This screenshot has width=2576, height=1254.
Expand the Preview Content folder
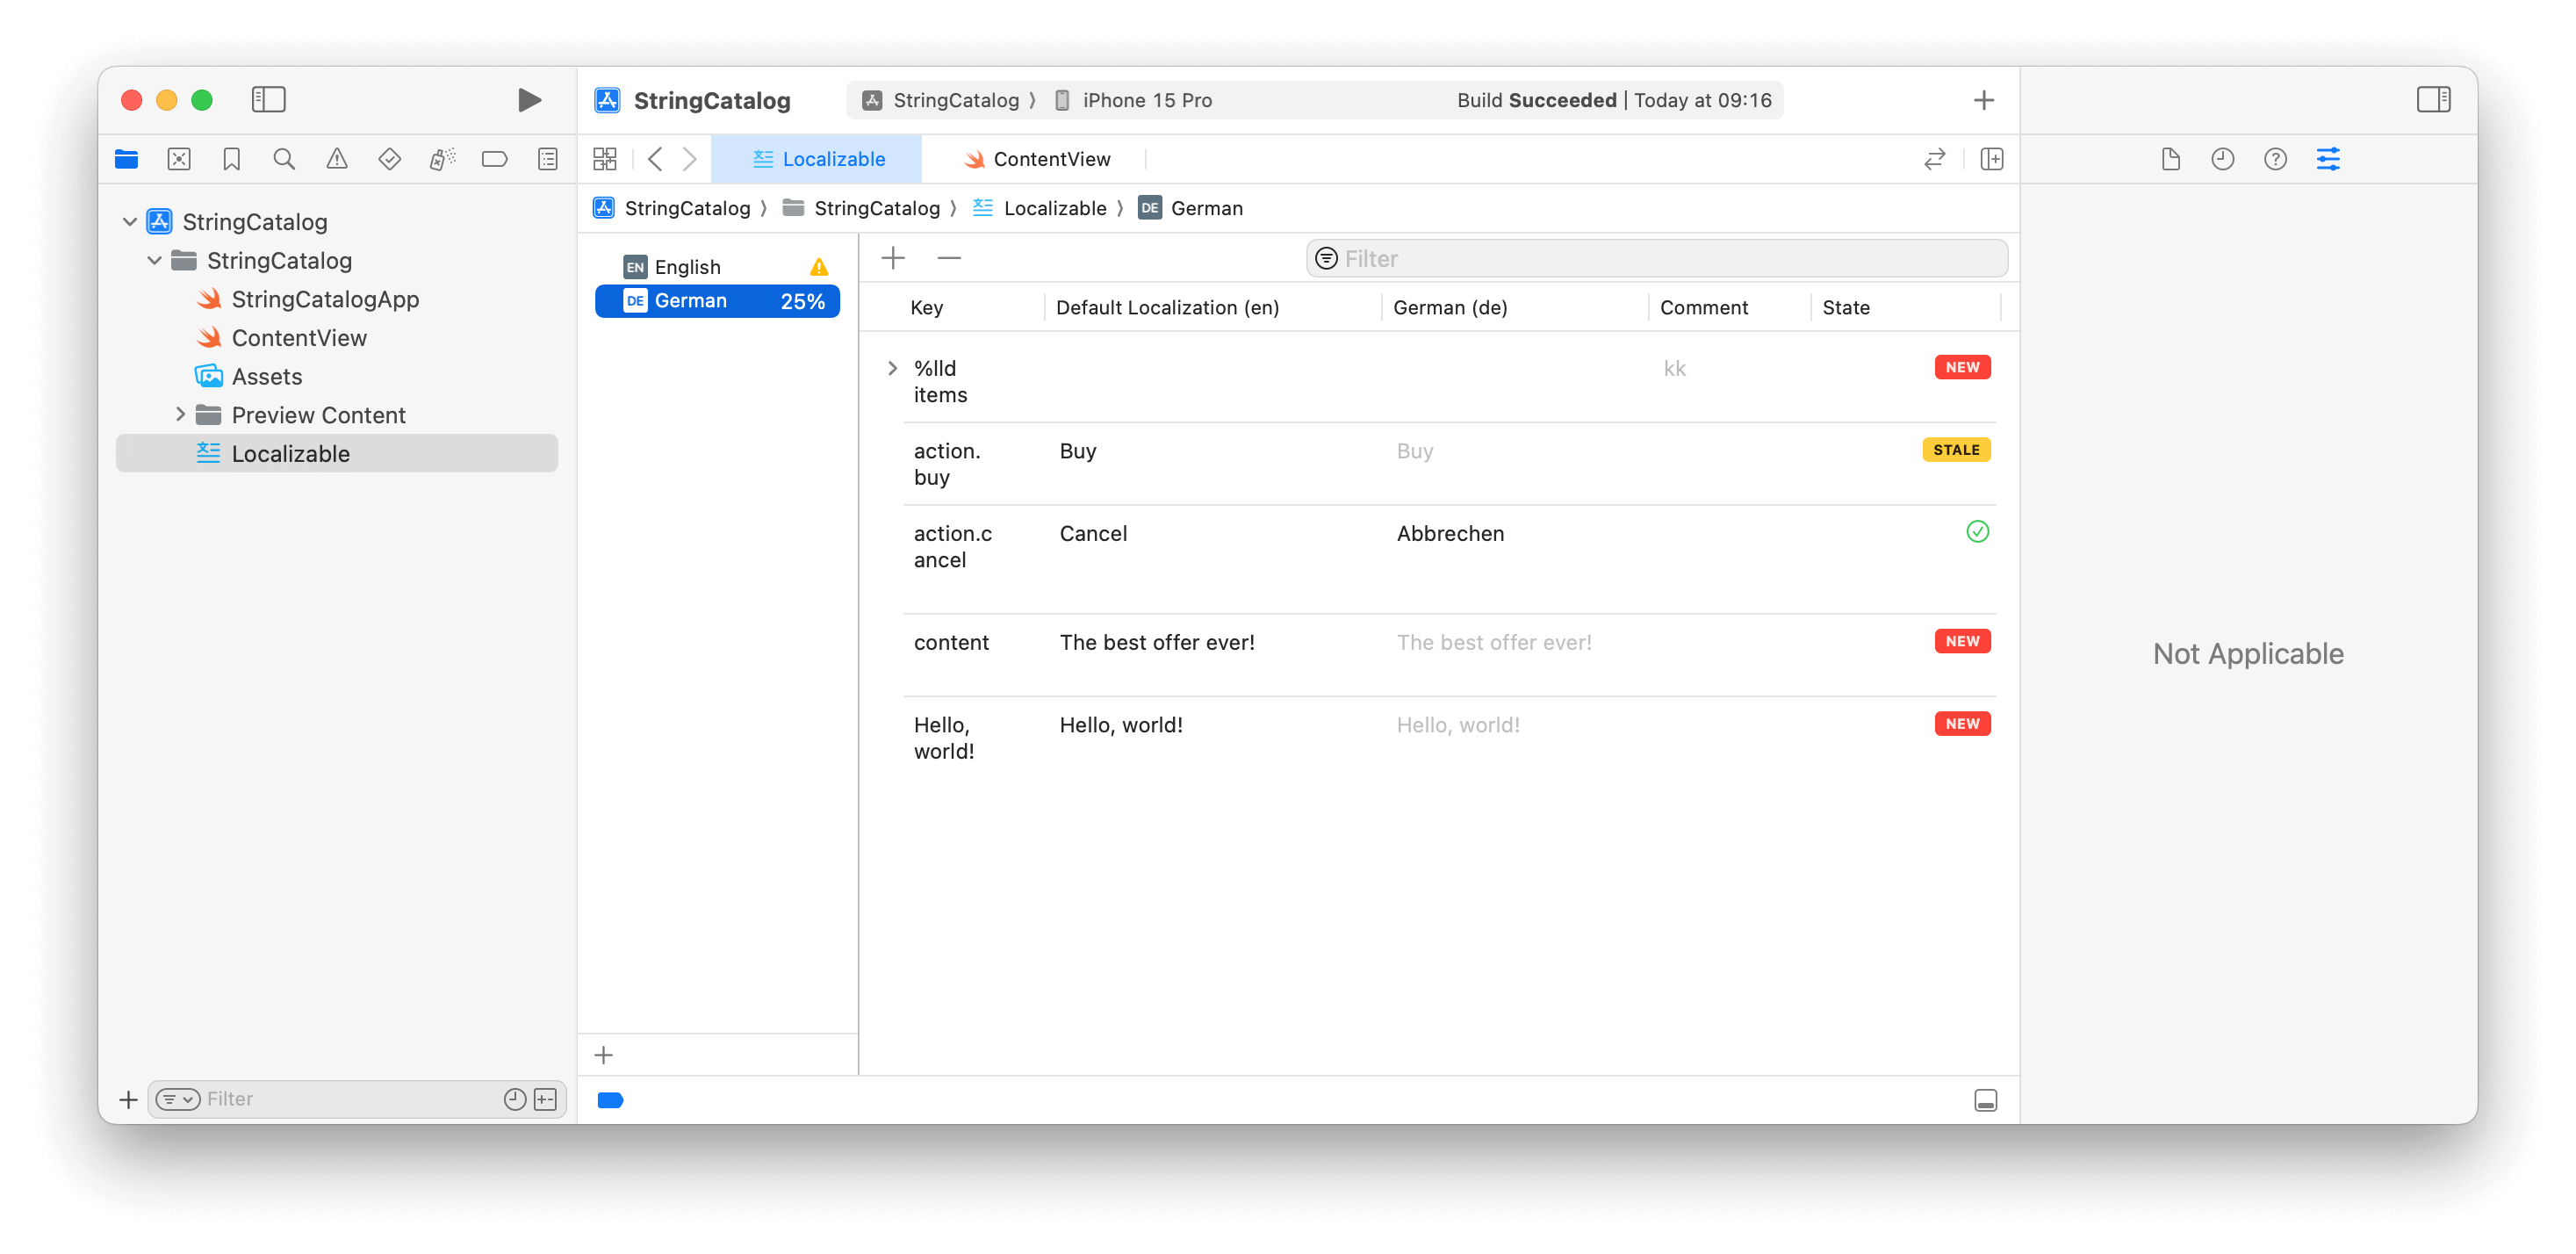click(180, 414)
